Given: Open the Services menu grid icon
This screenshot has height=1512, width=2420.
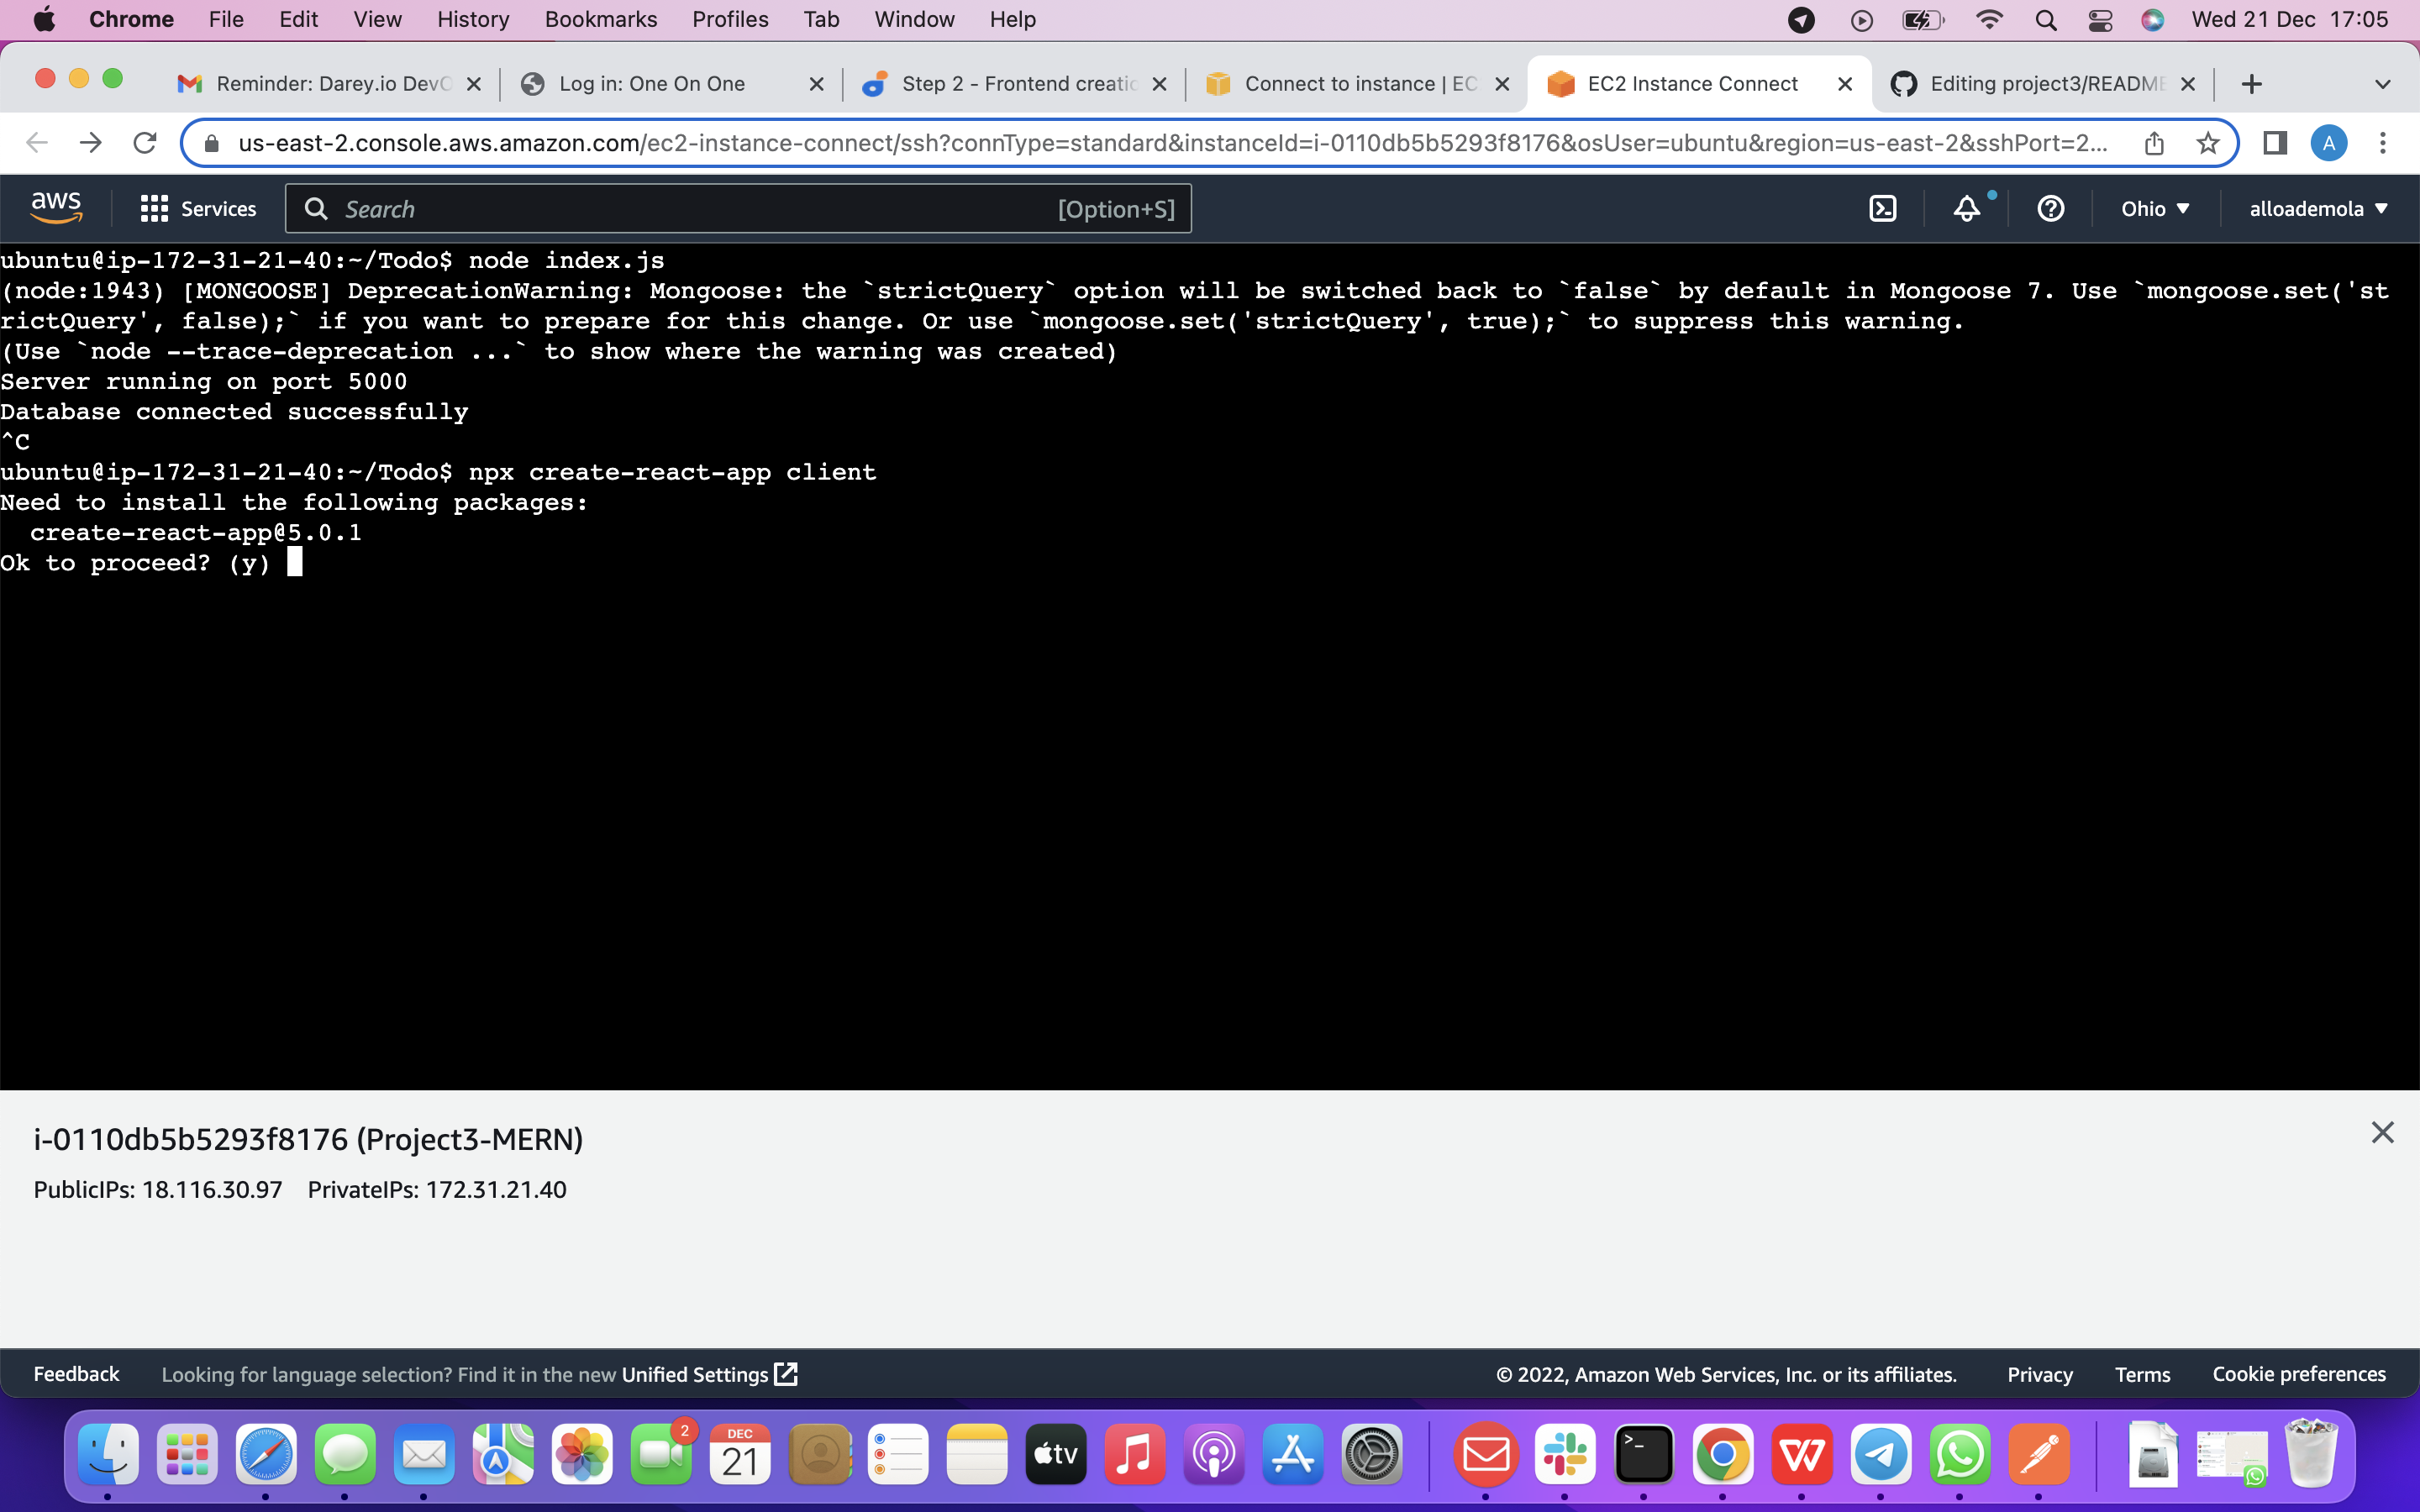Looking at the screenshot, I should pyautogui.click(x=153, y=208).
